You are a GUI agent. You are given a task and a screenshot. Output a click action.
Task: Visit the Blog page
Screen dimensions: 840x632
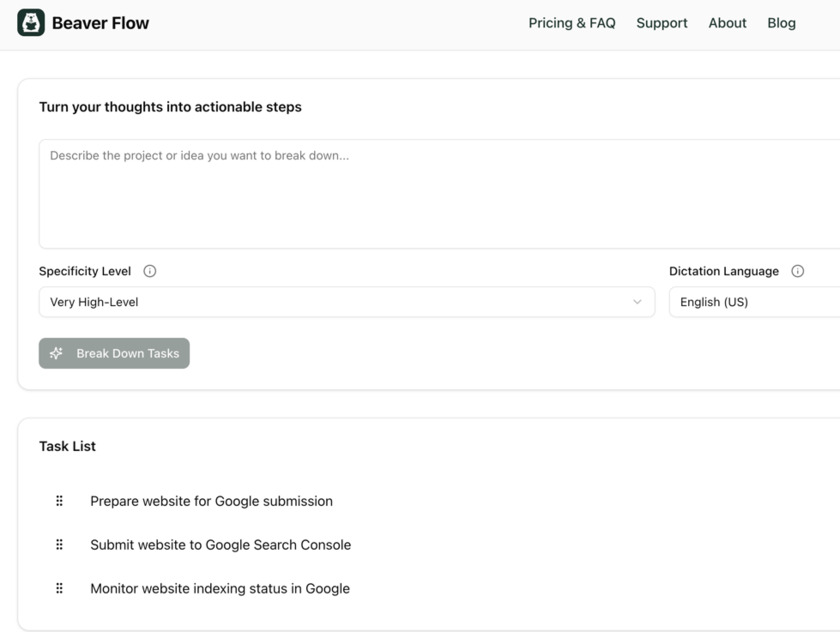pyautogui.click(x=781, y=23)
